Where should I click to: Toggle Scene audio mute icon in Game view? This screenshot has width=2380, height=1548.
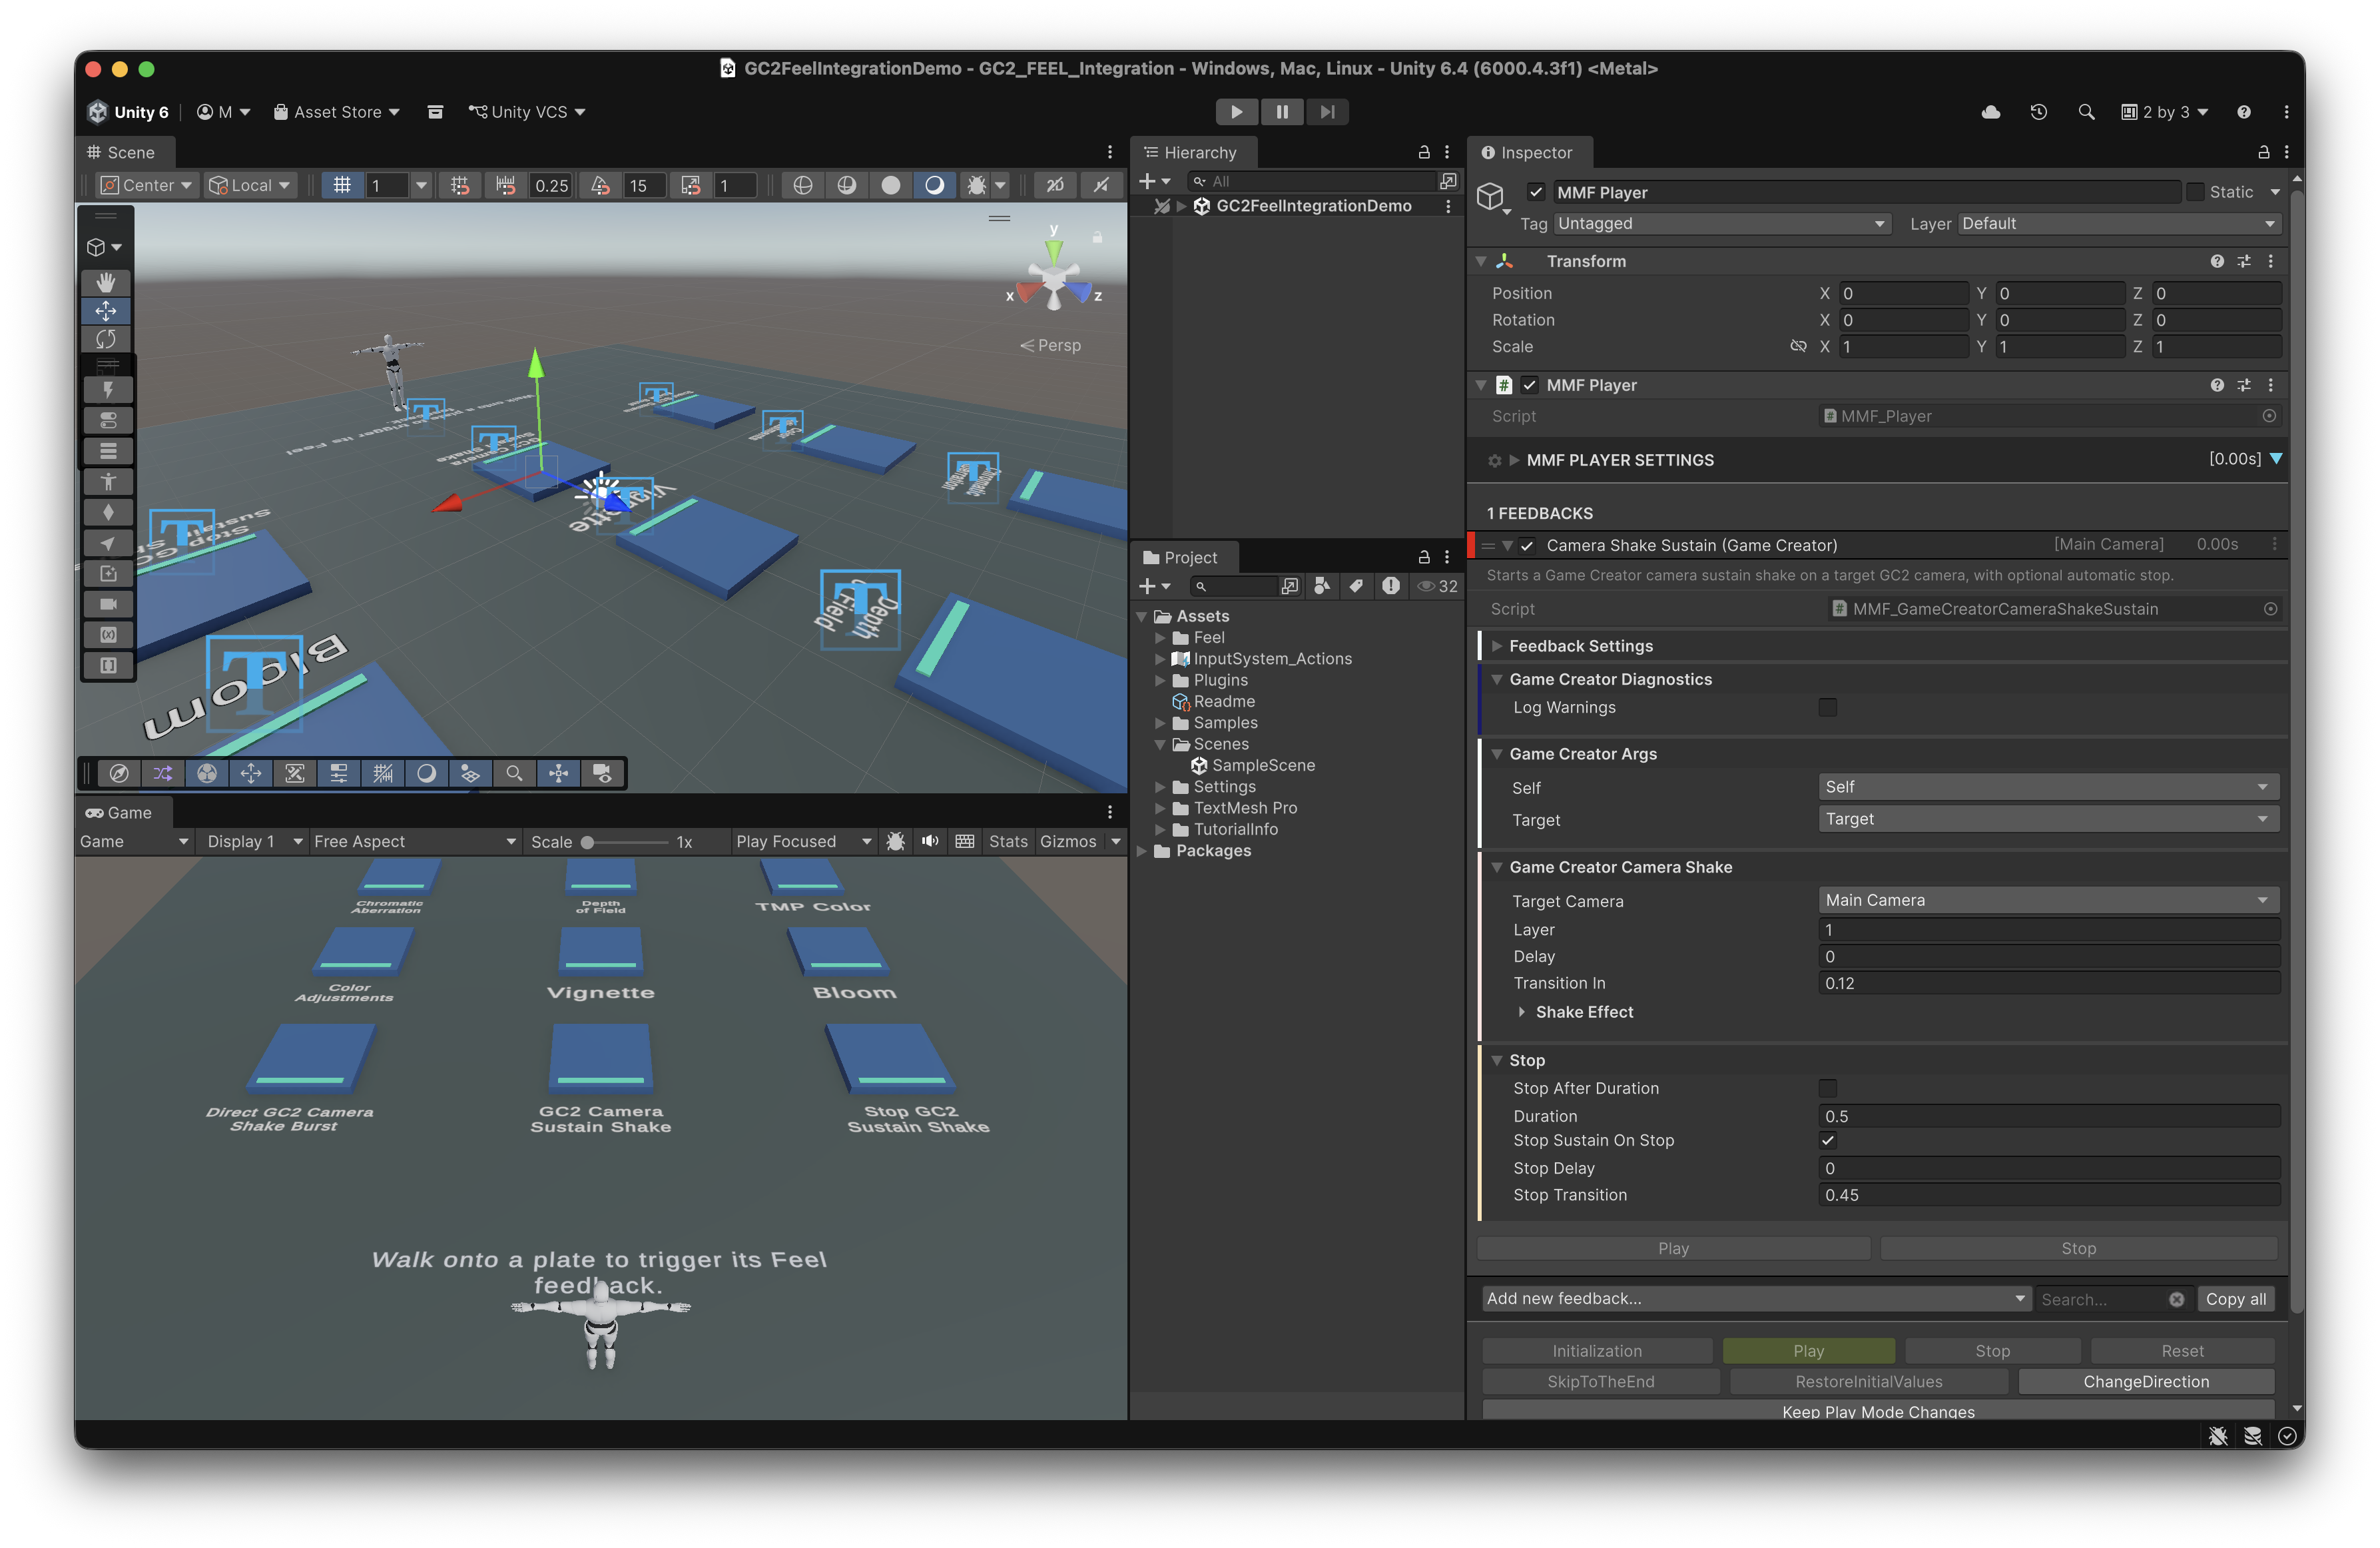930,841
